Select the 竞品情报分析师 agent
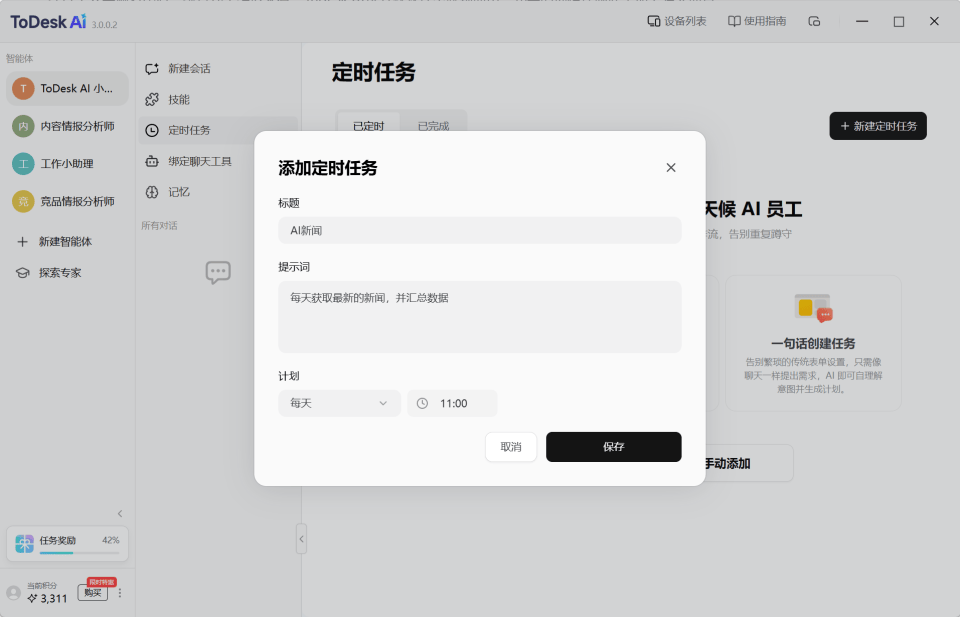This screenshot has width=960, height=617. point(67,201)
